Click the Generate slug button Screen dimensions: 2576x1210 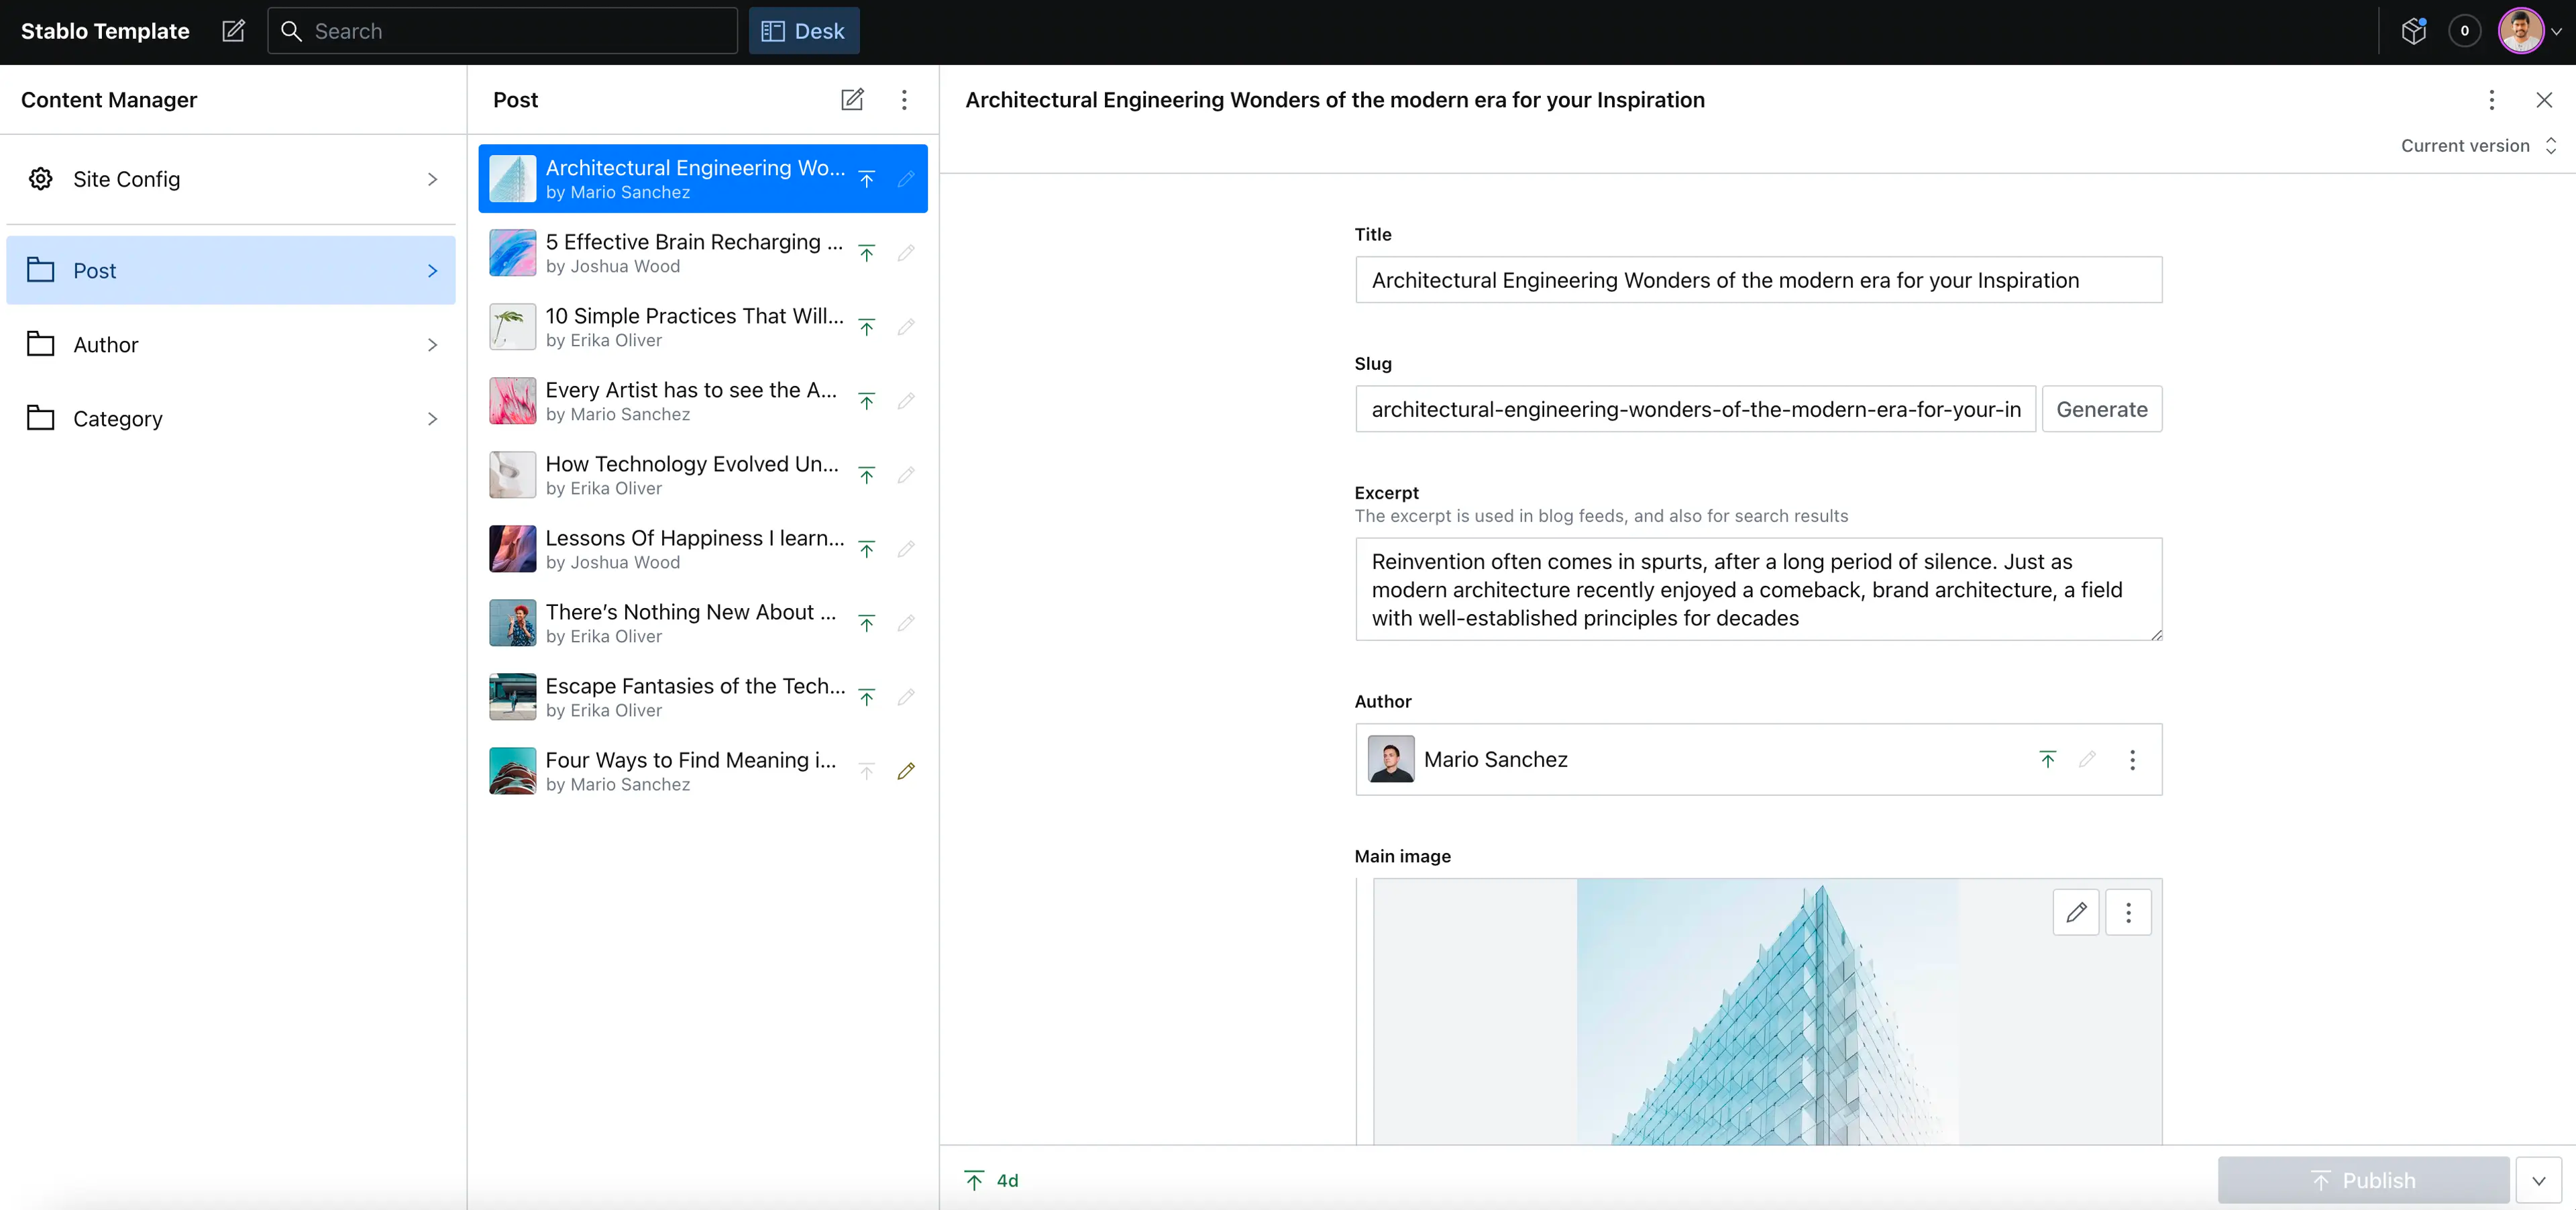[x=2101, y=409]
